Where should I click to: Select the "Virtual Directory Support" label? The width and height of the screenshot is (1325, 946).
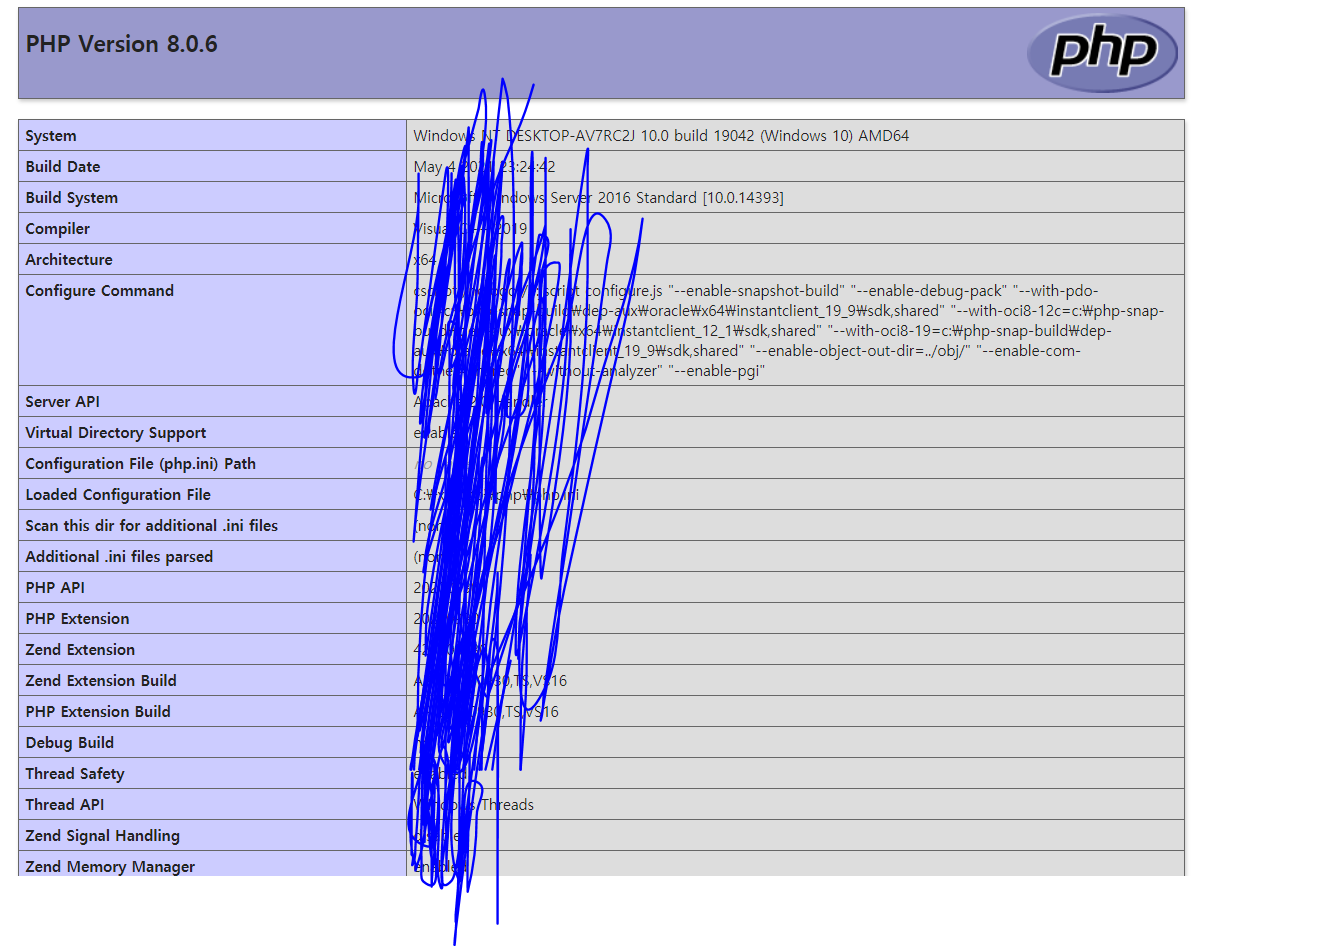click(116, 433)
